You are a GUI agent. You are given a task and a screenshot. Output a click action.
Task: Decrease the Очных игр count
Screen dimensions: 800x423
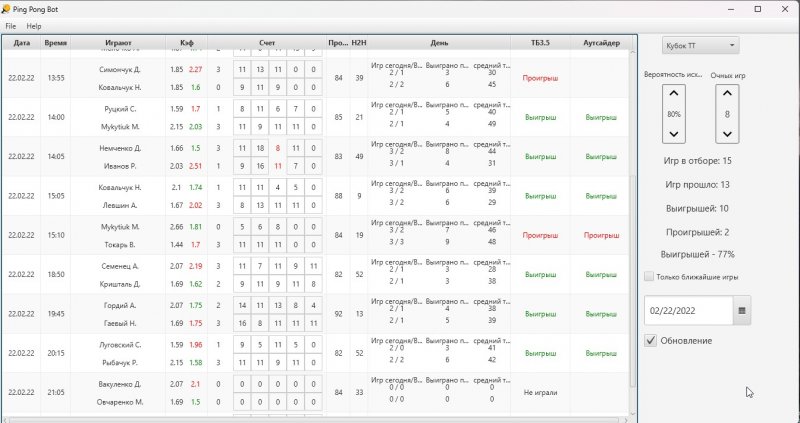(727, 133)
